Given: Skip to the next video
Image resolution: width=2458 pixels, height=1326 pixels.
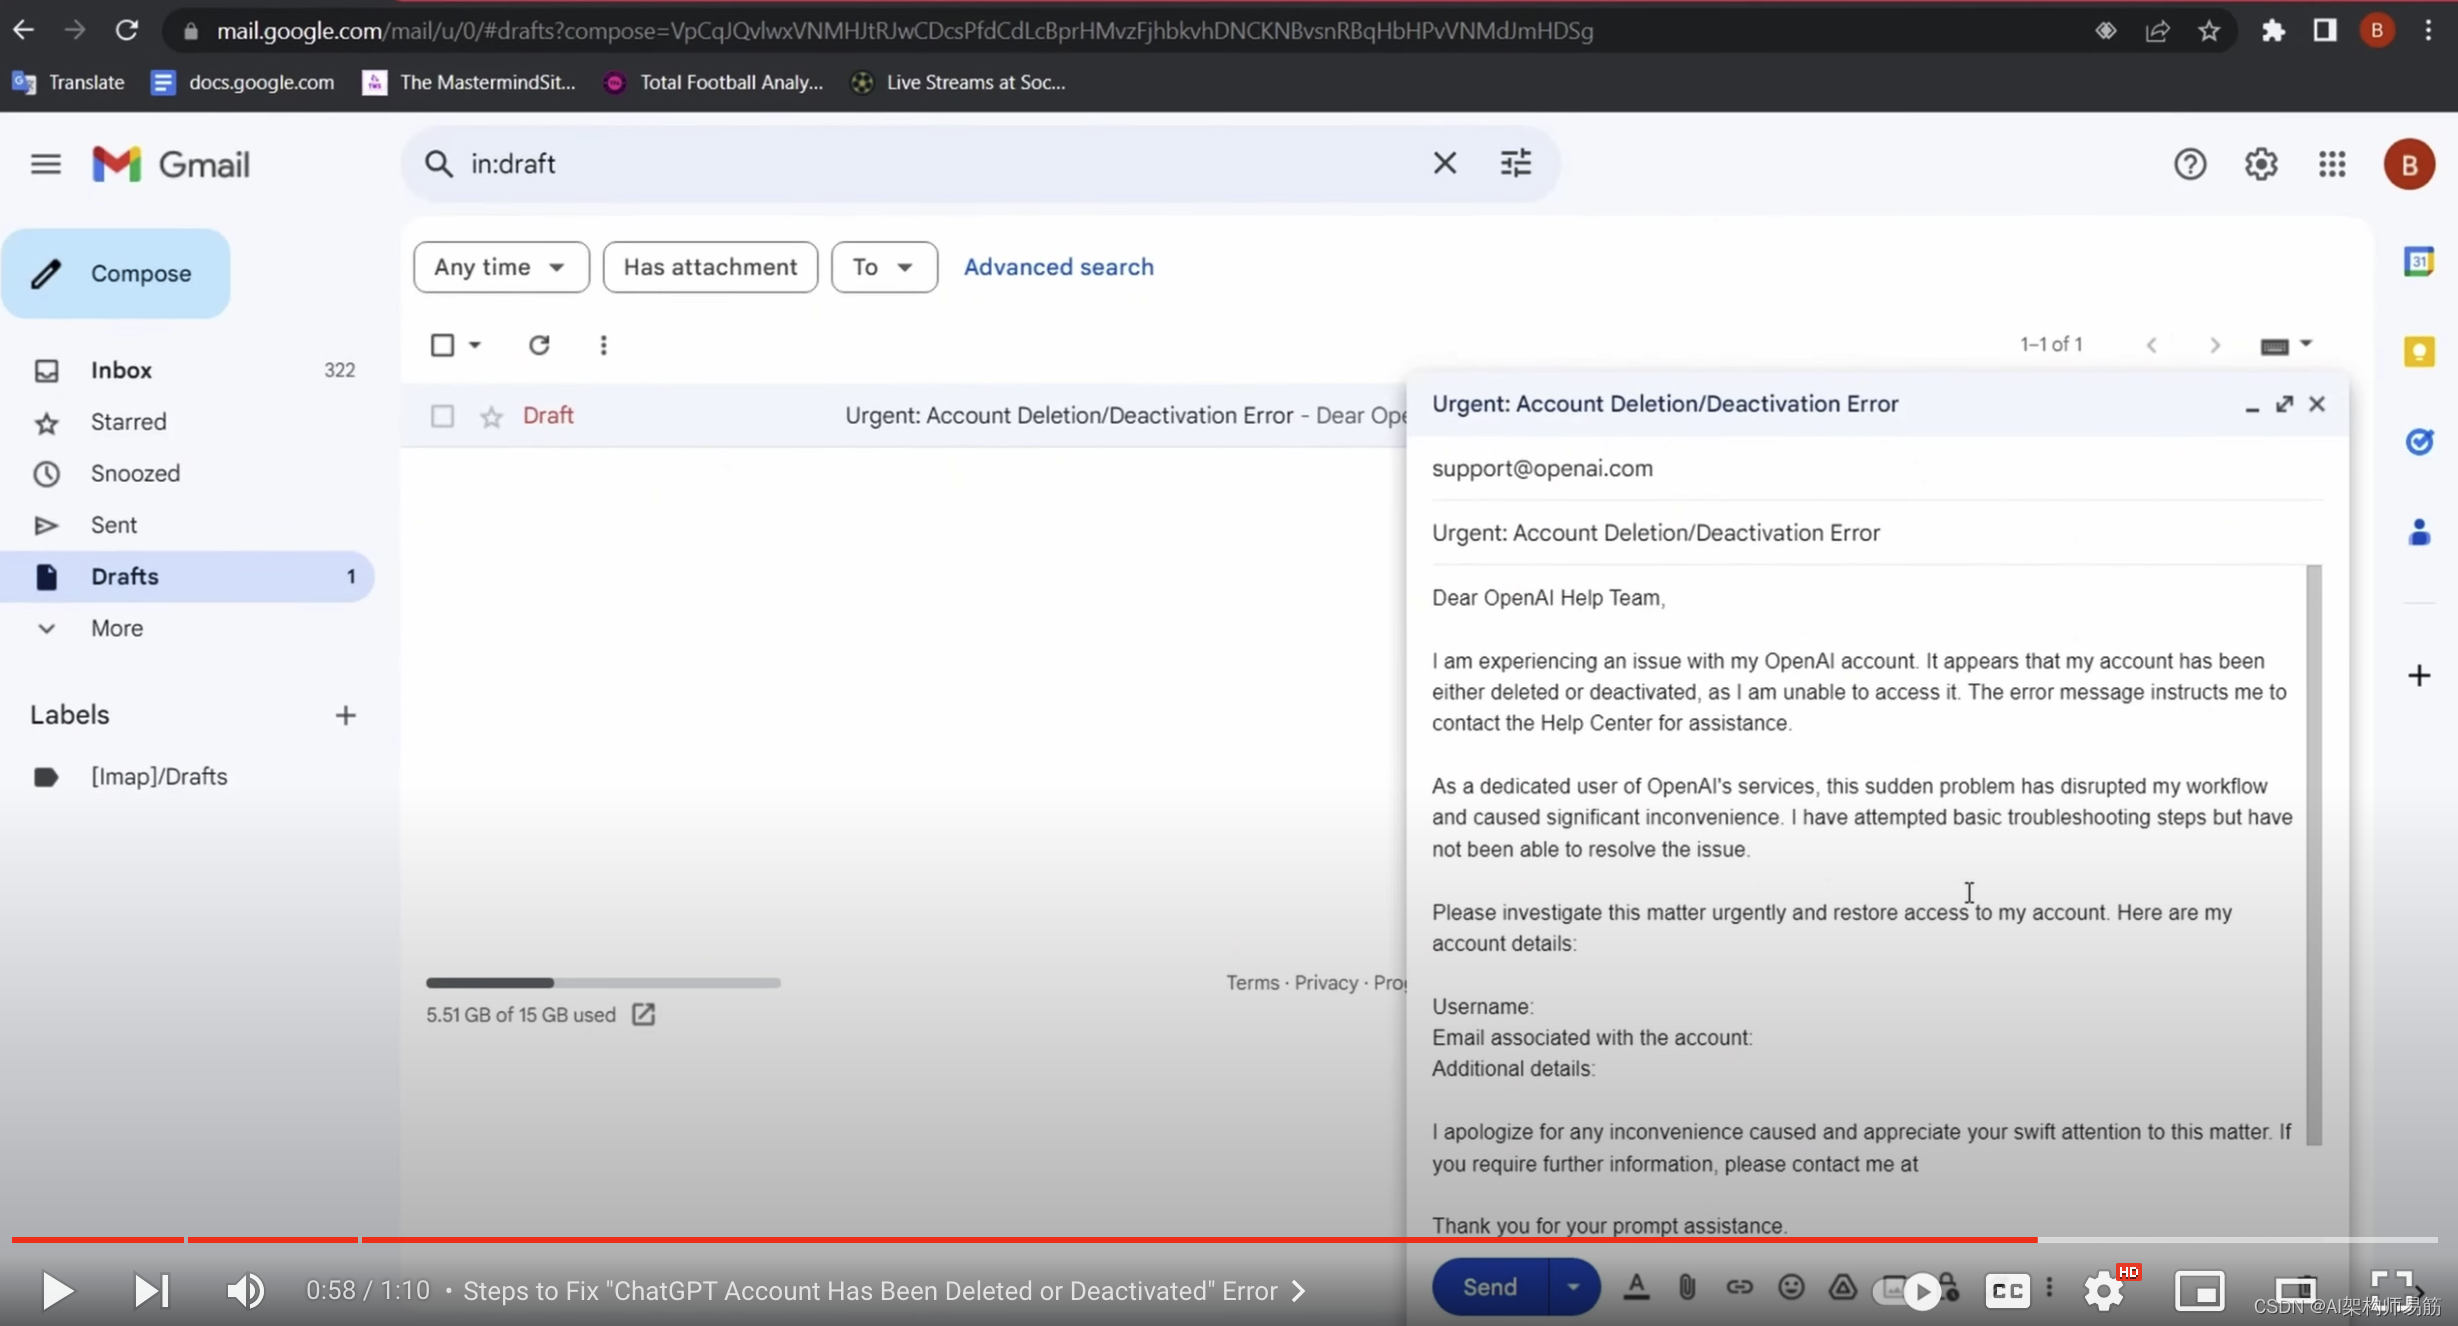Looking at the screenshot, I should point(152,1291).
